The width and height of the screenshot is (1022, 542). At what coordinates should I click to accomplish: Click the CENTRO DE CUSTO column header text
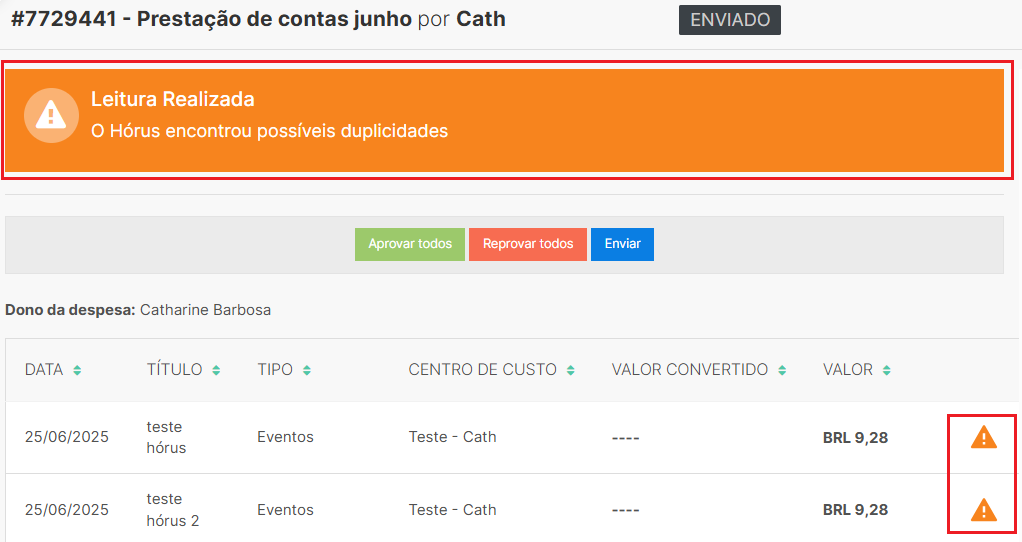[482, 370]
